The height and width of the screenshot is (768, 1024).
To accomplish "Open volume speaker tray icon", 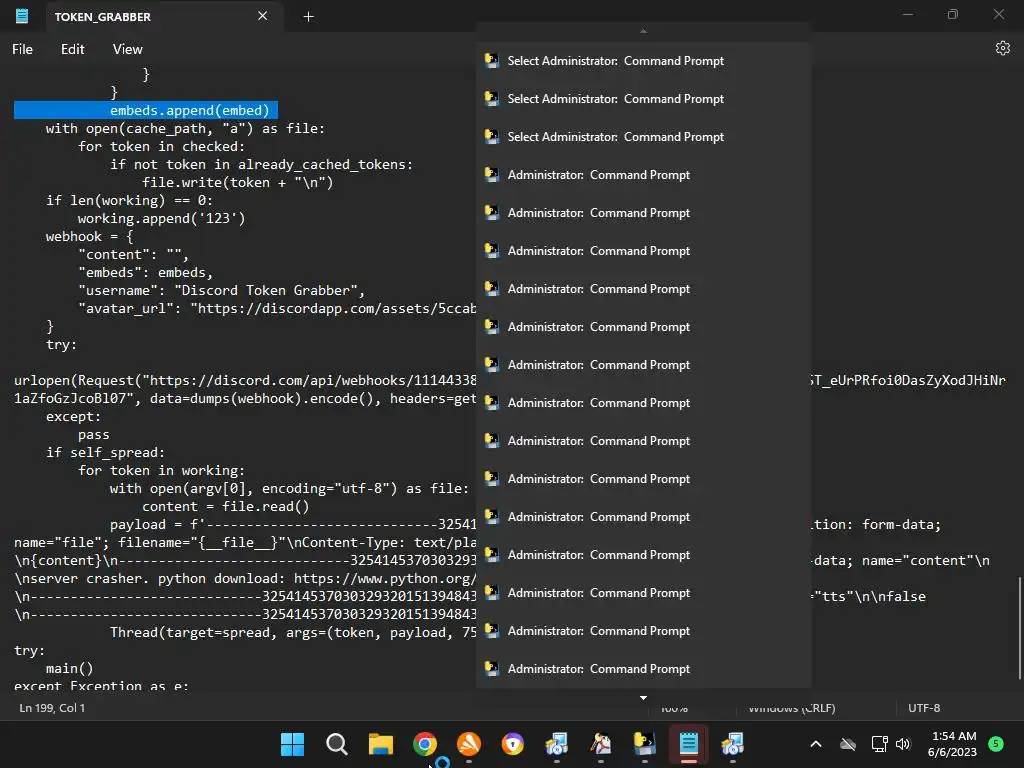I will [x=903, y=744].
